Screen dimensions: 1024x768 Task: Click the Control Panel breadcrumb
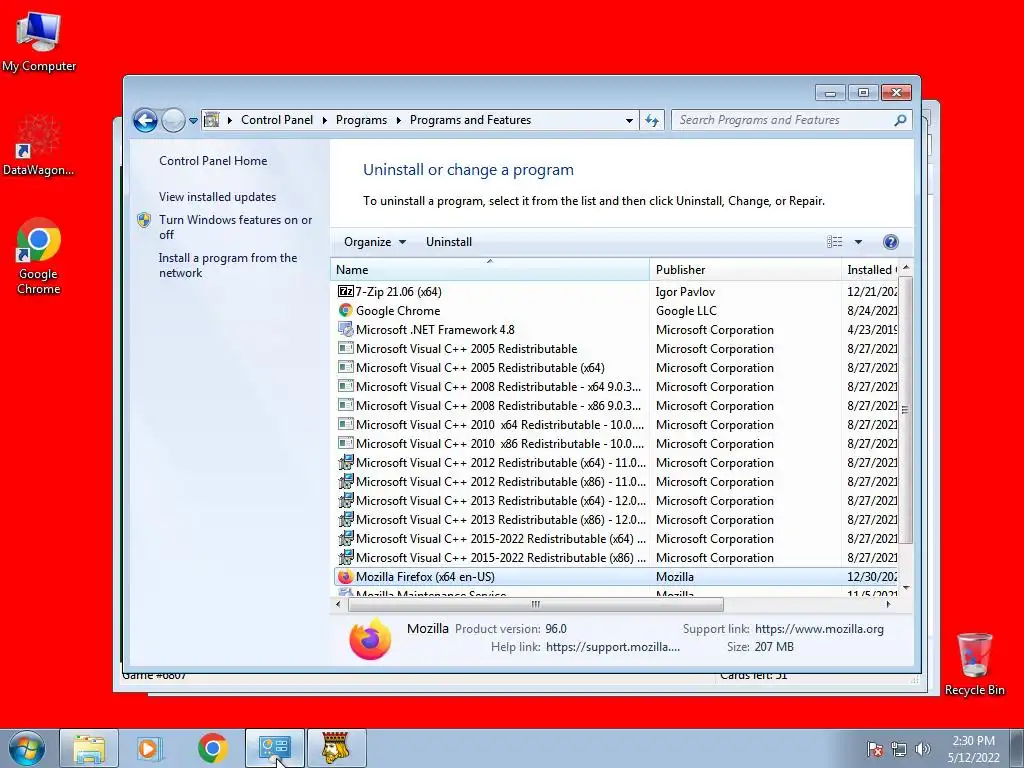[x=277, y=120]
